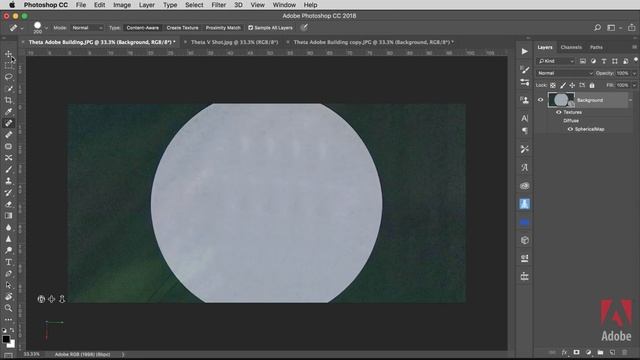The width and height of the screenshot is (640, 360).
Task: Toggle the layer filter on/off switch
Action: [636, 60]
